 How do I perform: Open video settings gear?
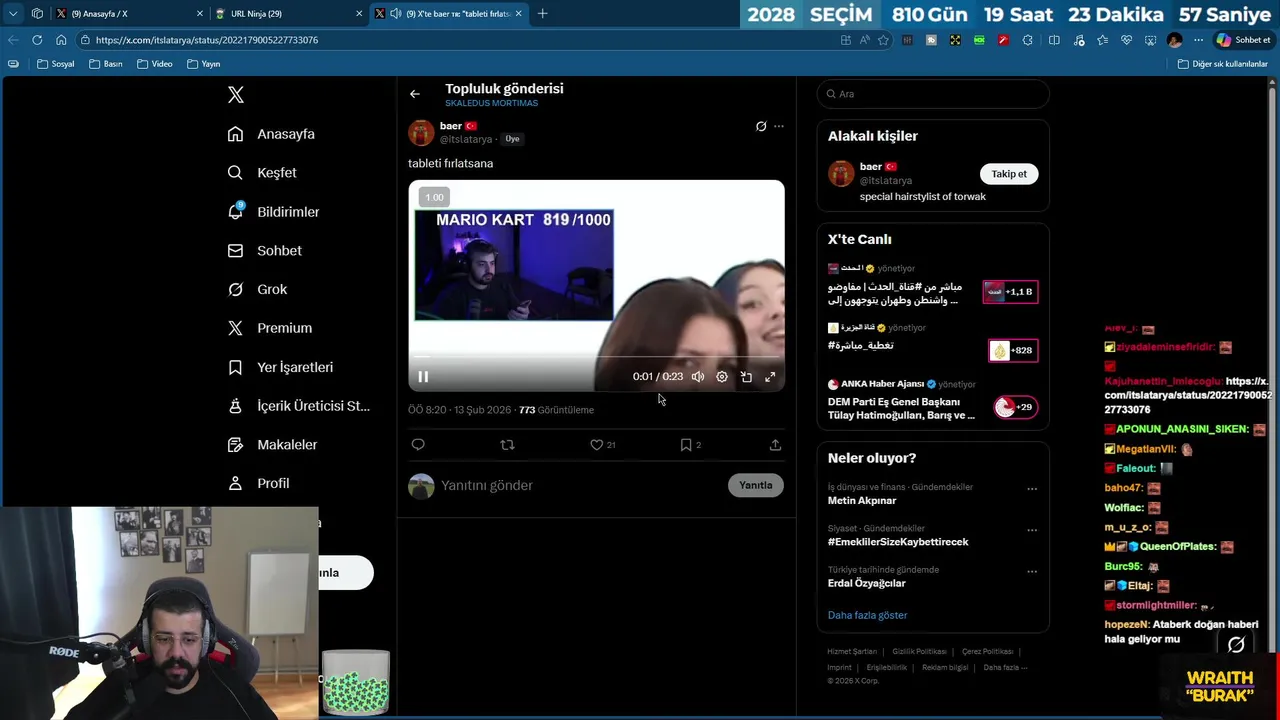(x=722, y=377)
